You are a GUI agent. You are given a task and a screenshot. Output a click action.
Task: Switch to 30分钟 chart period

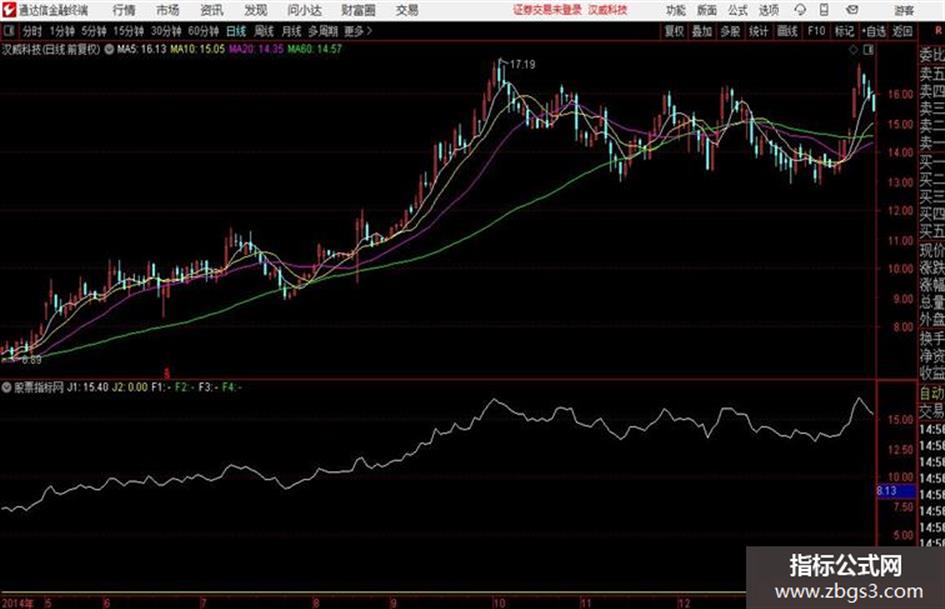pos(166,31)
